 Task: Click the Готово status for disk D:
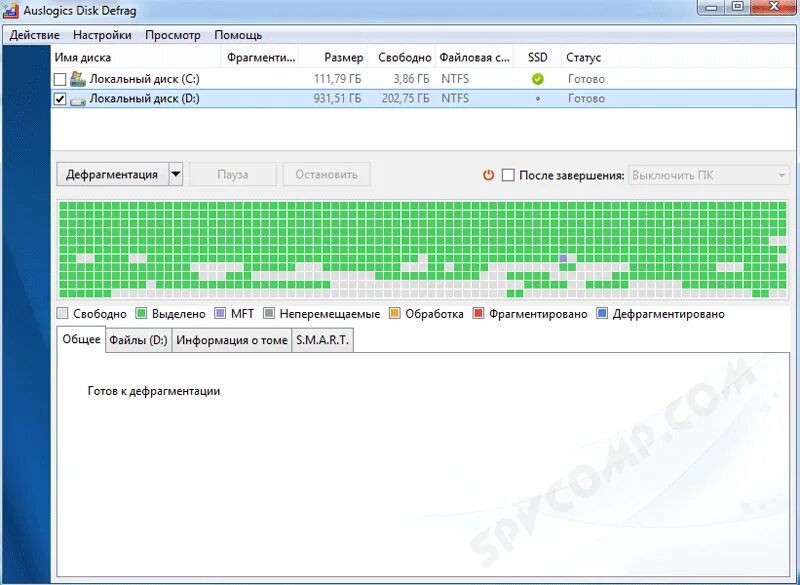pyautogui.click(x=586, y=98)
